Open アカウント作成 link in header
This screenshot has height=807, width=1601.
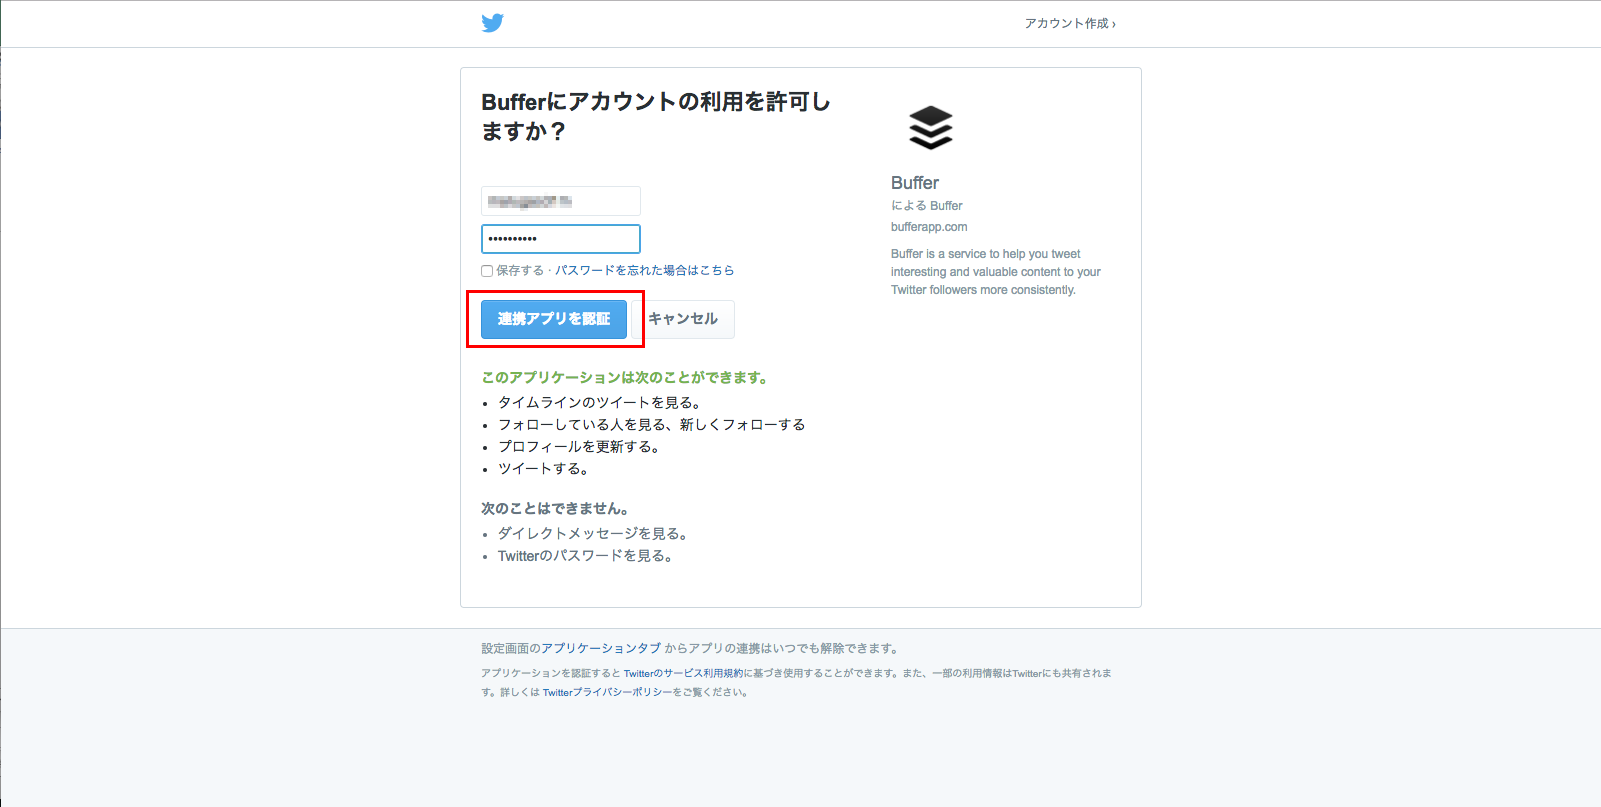click(x=1070, y=23)
